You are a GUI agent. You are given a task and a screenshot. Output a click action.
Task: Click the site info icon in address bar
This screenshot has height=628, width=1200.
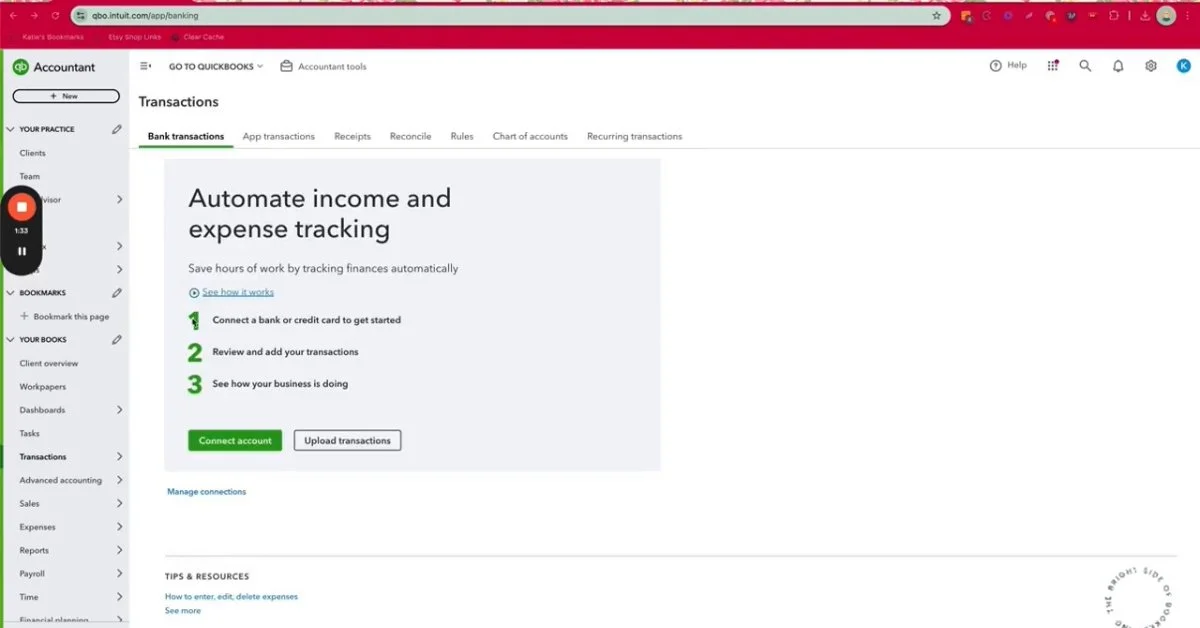(x=81, y=16)
